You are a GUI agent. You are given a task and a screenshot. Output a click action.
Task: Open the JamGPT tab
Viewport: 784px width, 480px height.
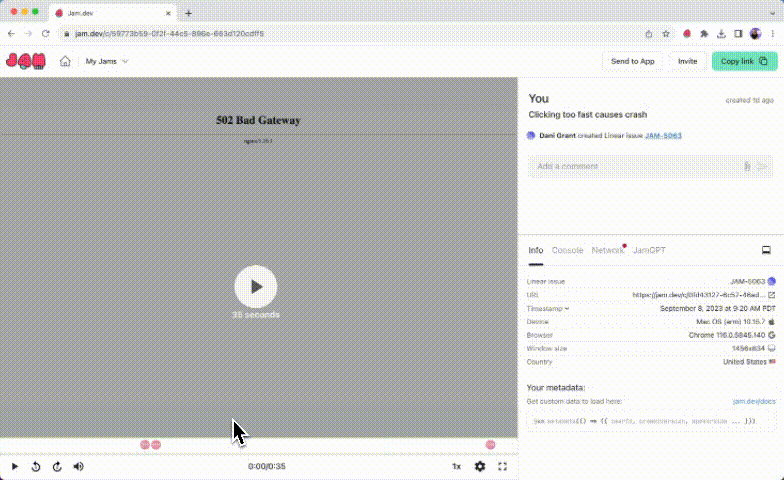(x=649, y=250)
